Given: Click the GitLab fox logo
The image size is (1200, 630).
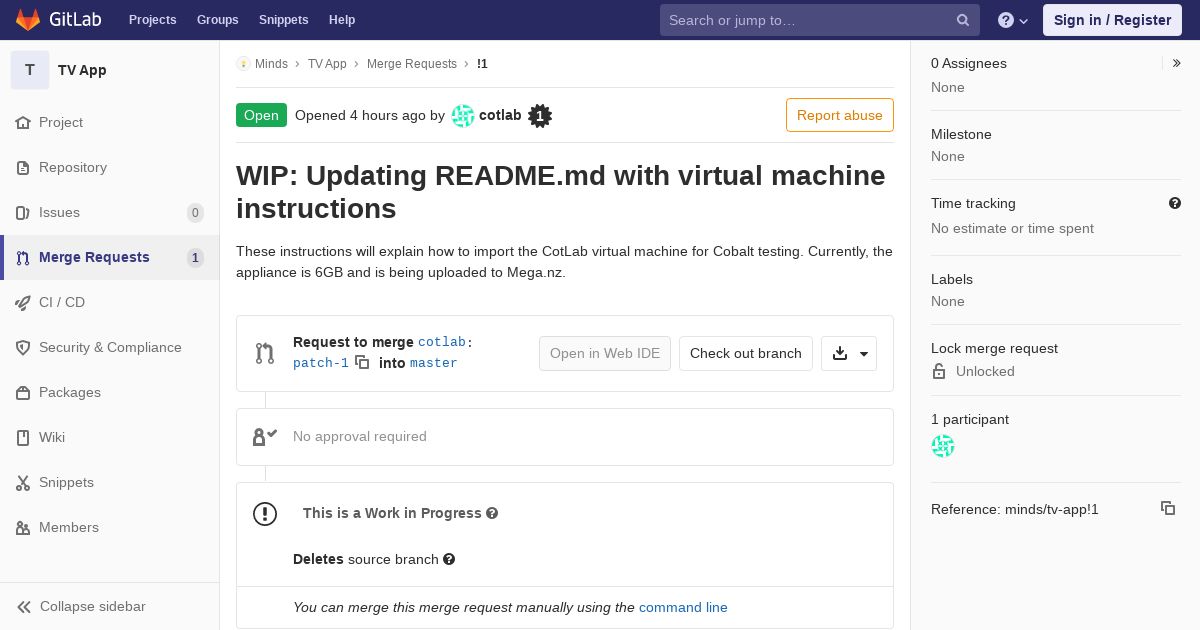Looking at the screenshot, I should coord(28,20).
